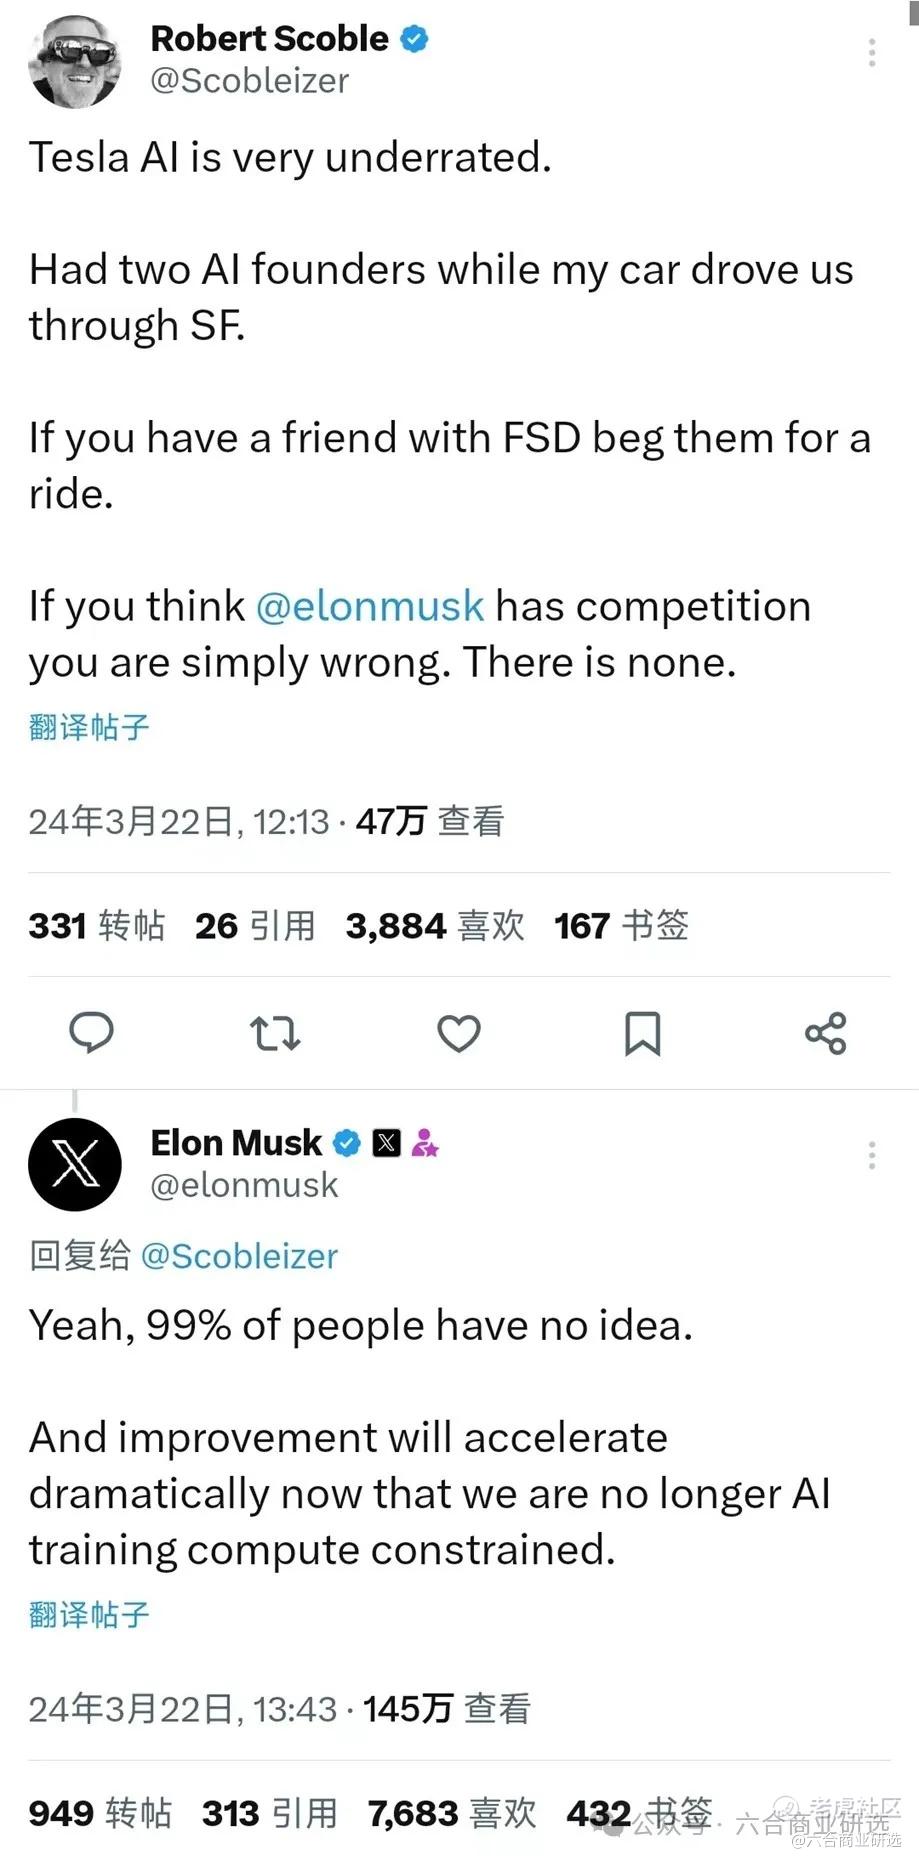Click the X affiliation badge beside Elon Musk
The width and height of the screenshot is (919, 1861).
tap(387, 1142)
